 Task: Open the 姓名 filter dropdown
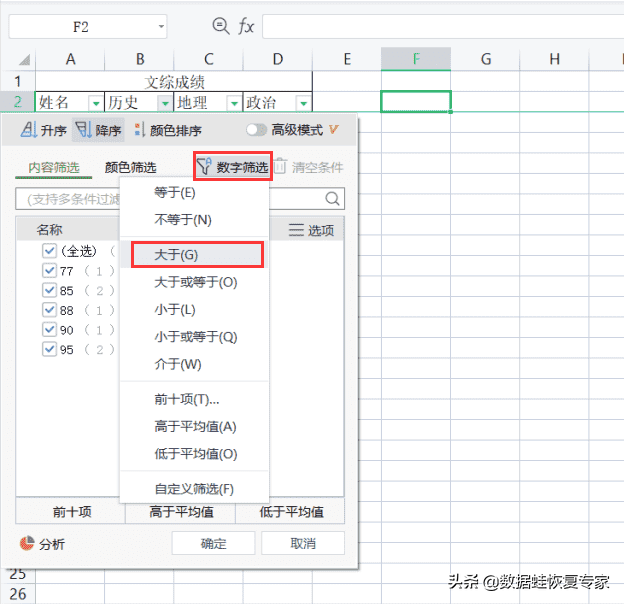[x=96, y=103]
